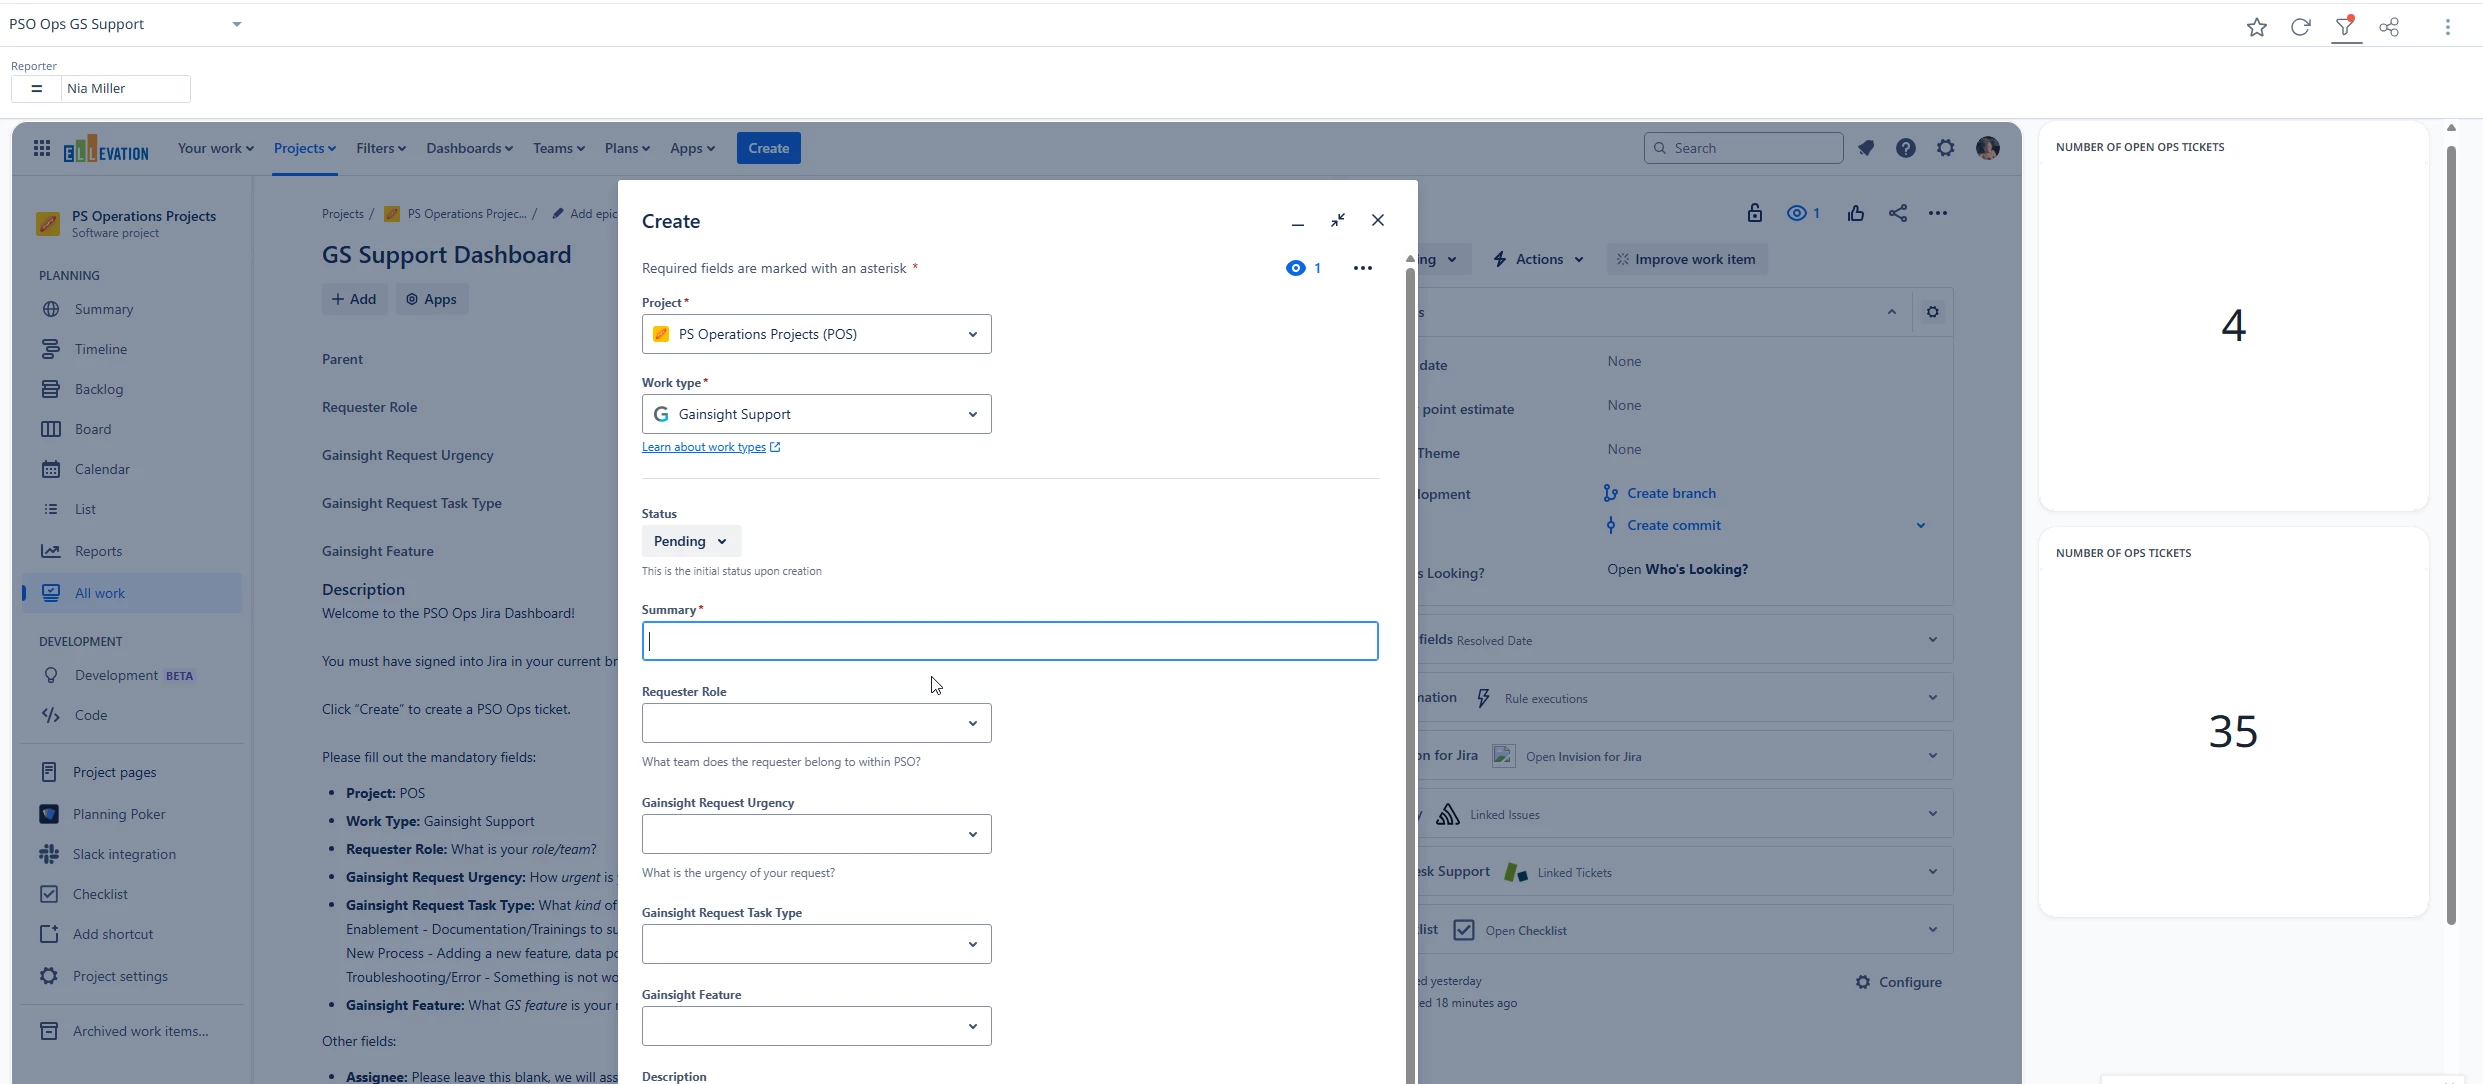Screen dimensions: 2483x1084
Task: Expand the Gainsight Request Urgency dropdown
Action: tap(816, 834)
